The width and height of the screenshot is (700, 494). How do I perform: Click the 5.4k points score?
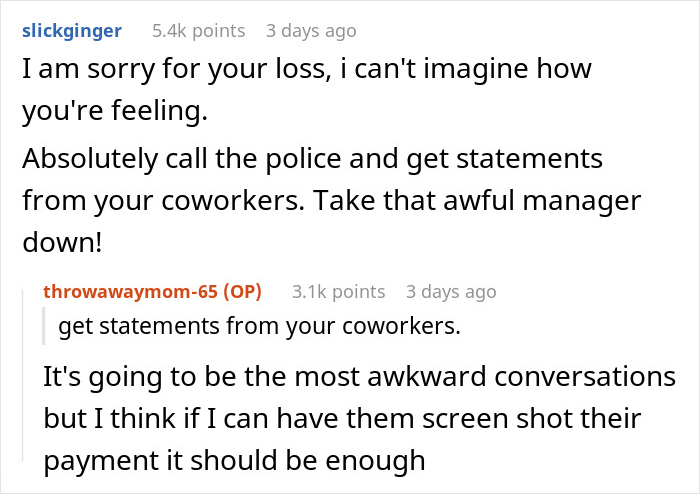[198, 31]
